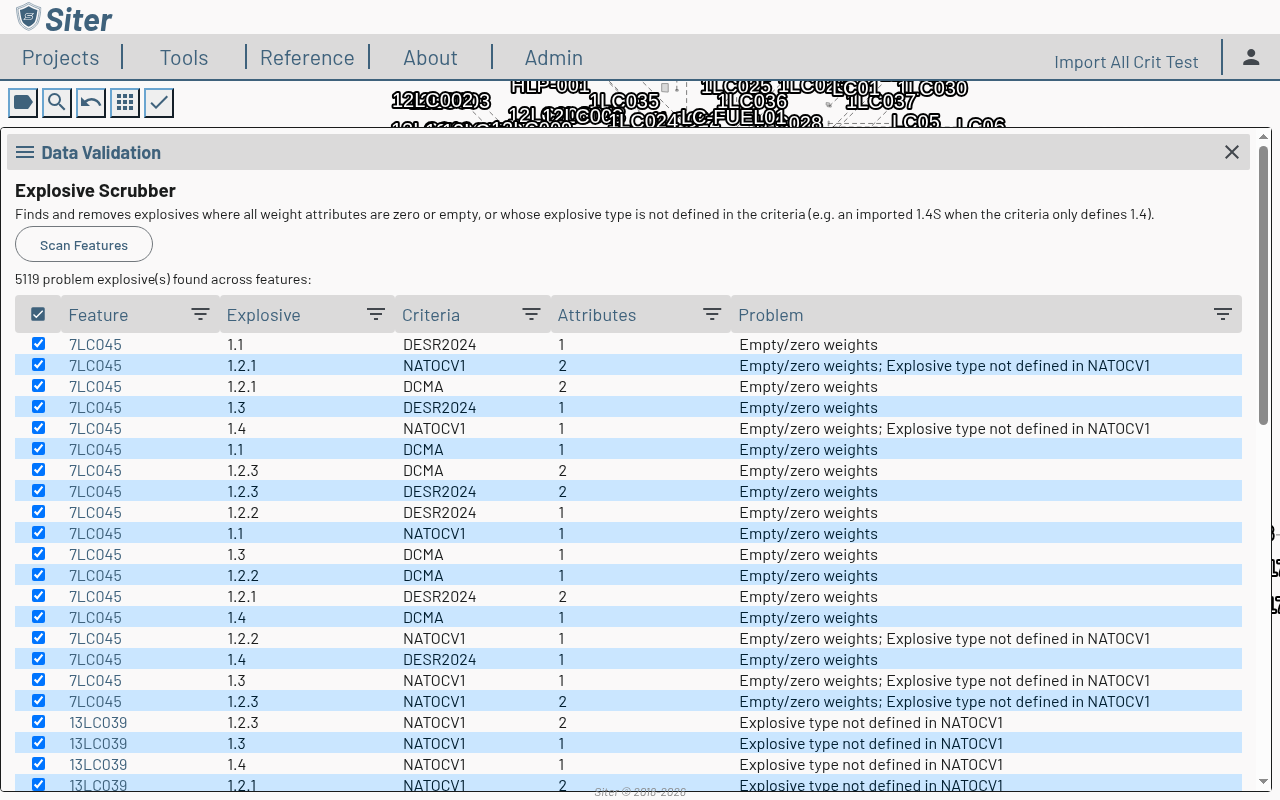Click the 7LC045 feature in the 1.4 DESR2024 row
The width and height of the screenshot is (1280, 800).
[x=95, y=660]
